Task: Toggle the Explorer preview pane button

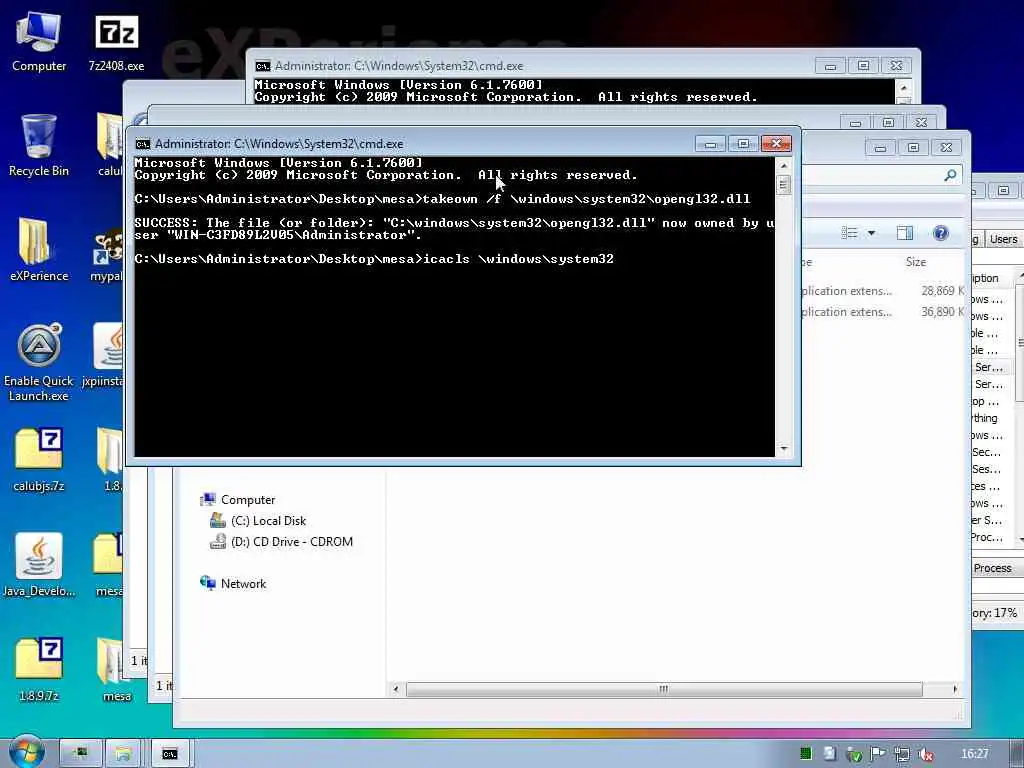Action: tap(904, 233)
